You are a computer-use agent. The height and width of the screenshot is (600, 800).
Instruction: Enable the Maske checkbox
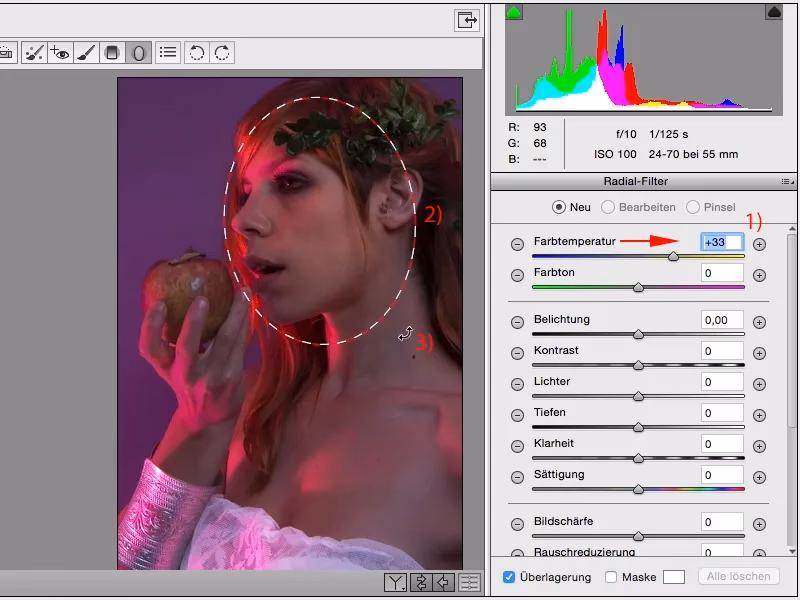coord(611,577)
